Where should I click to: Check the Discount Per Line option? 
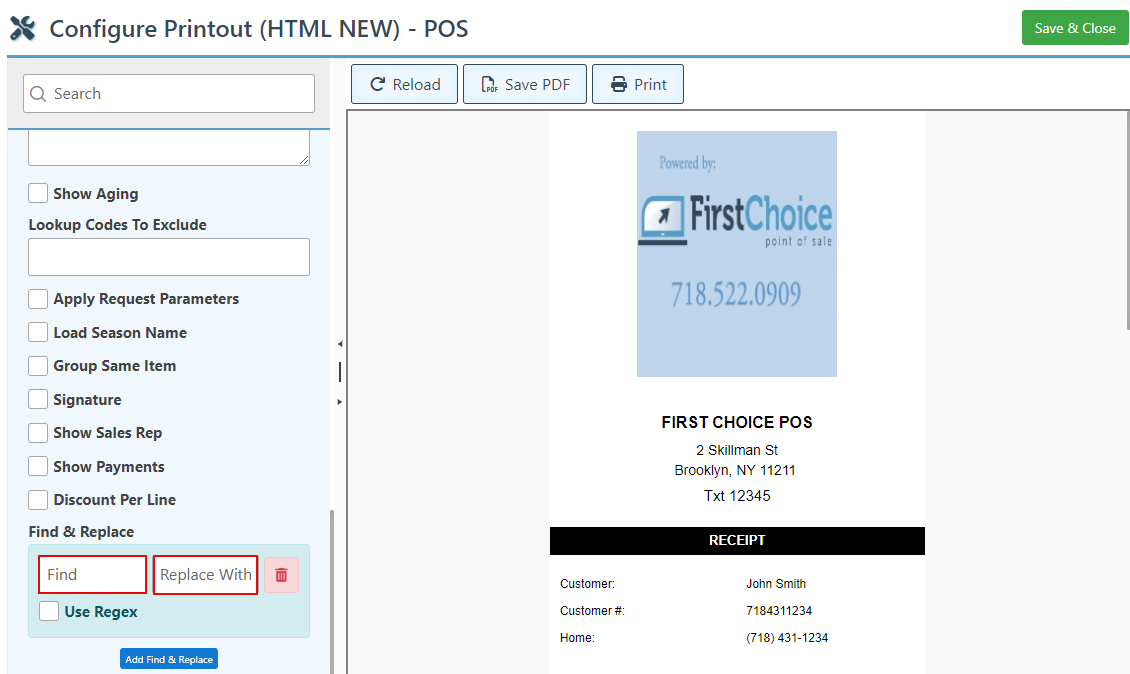(38, 500)
